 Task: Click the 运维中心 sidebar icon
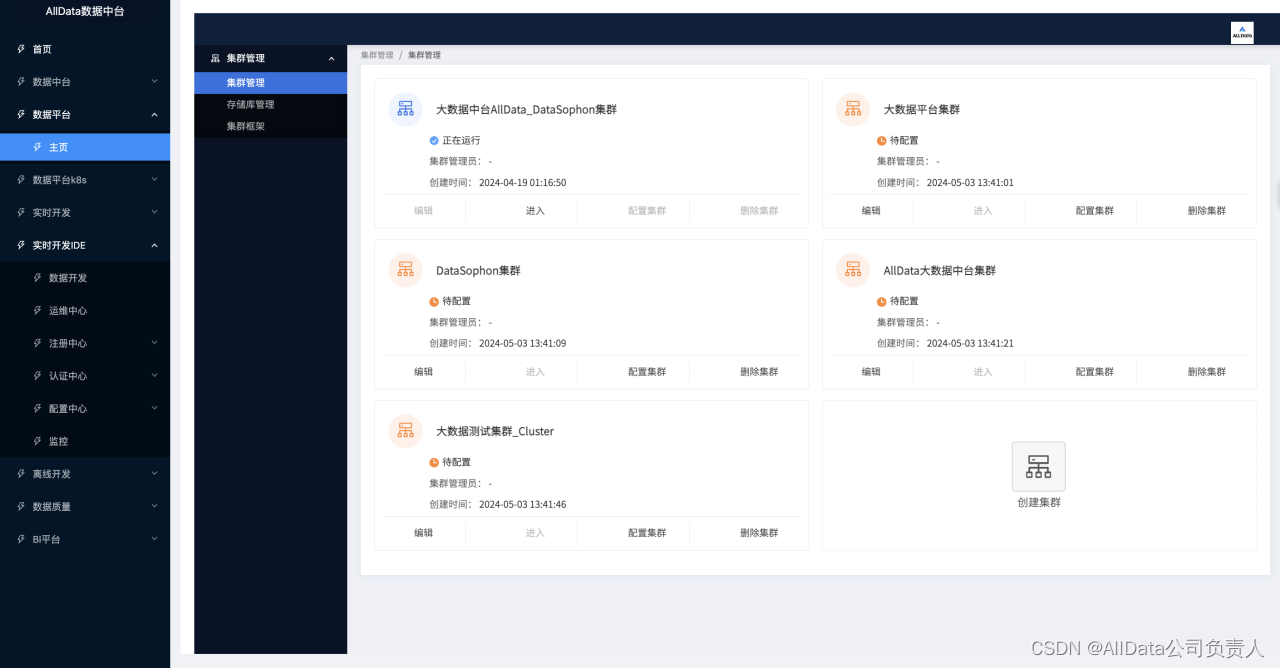point(38,311)
